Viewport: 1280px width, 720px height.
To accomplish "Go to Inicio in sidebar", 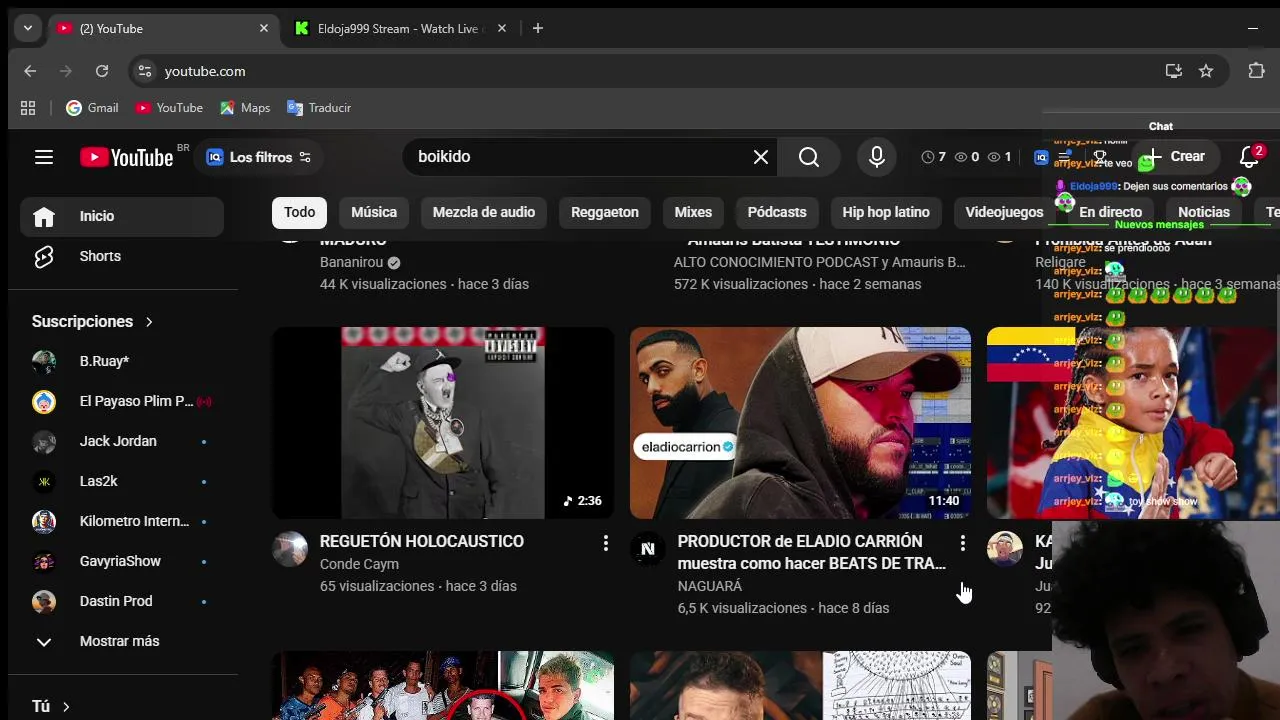I will pos(122,216).
